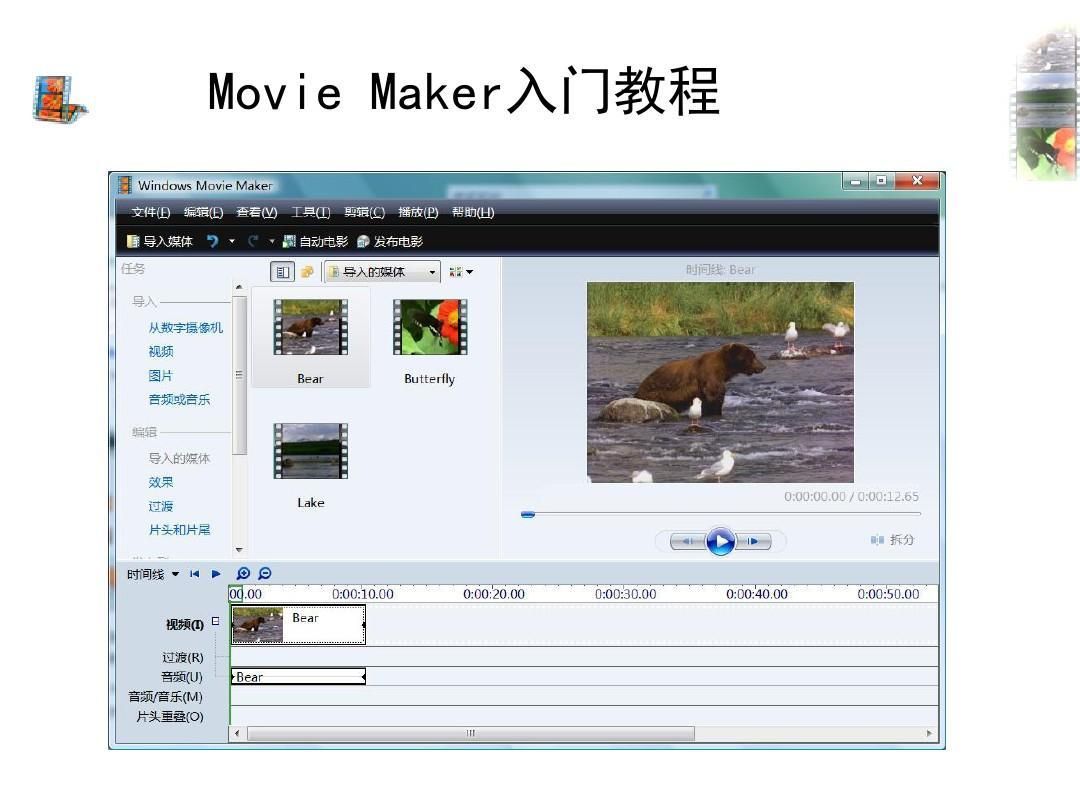Minimize the Windows Movie Maker window

pos(855,182)
